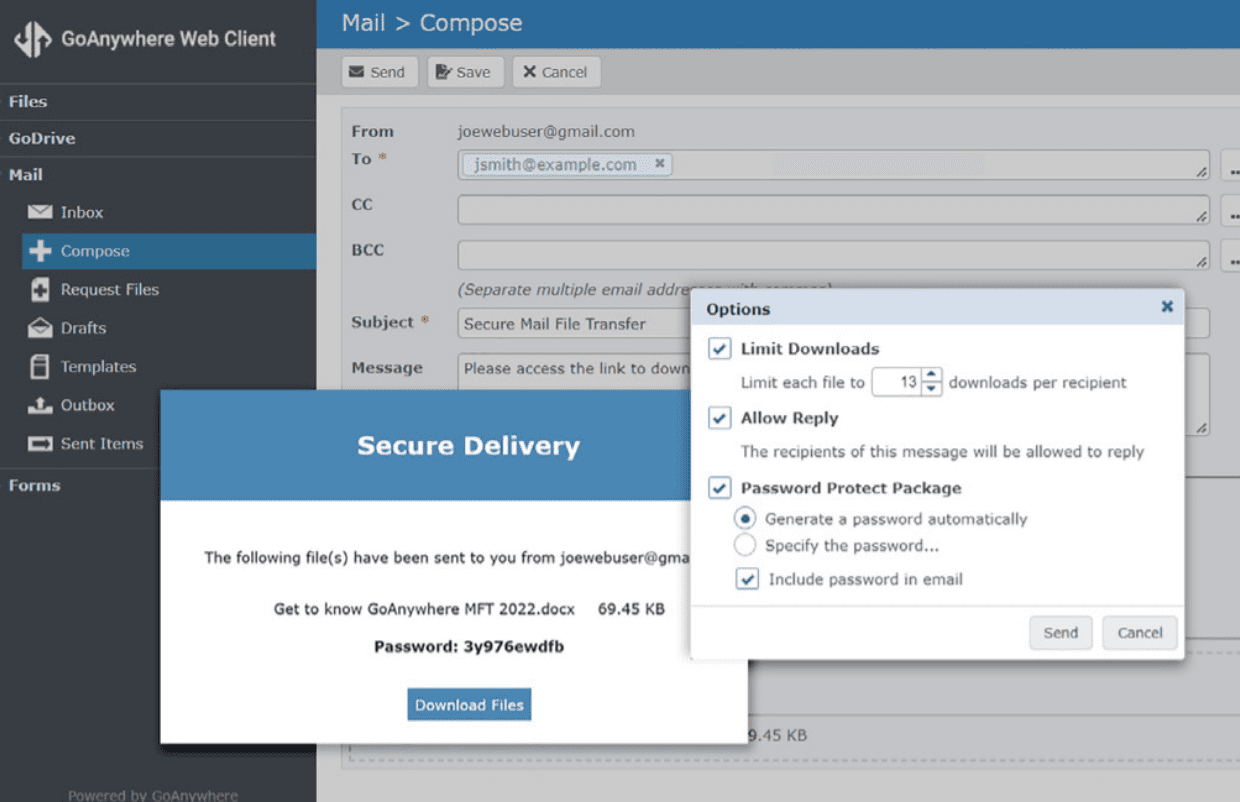The height and width of the screenshot is (802, 1240).
Task: Click the Download Files button
Action: click(469, 704)
